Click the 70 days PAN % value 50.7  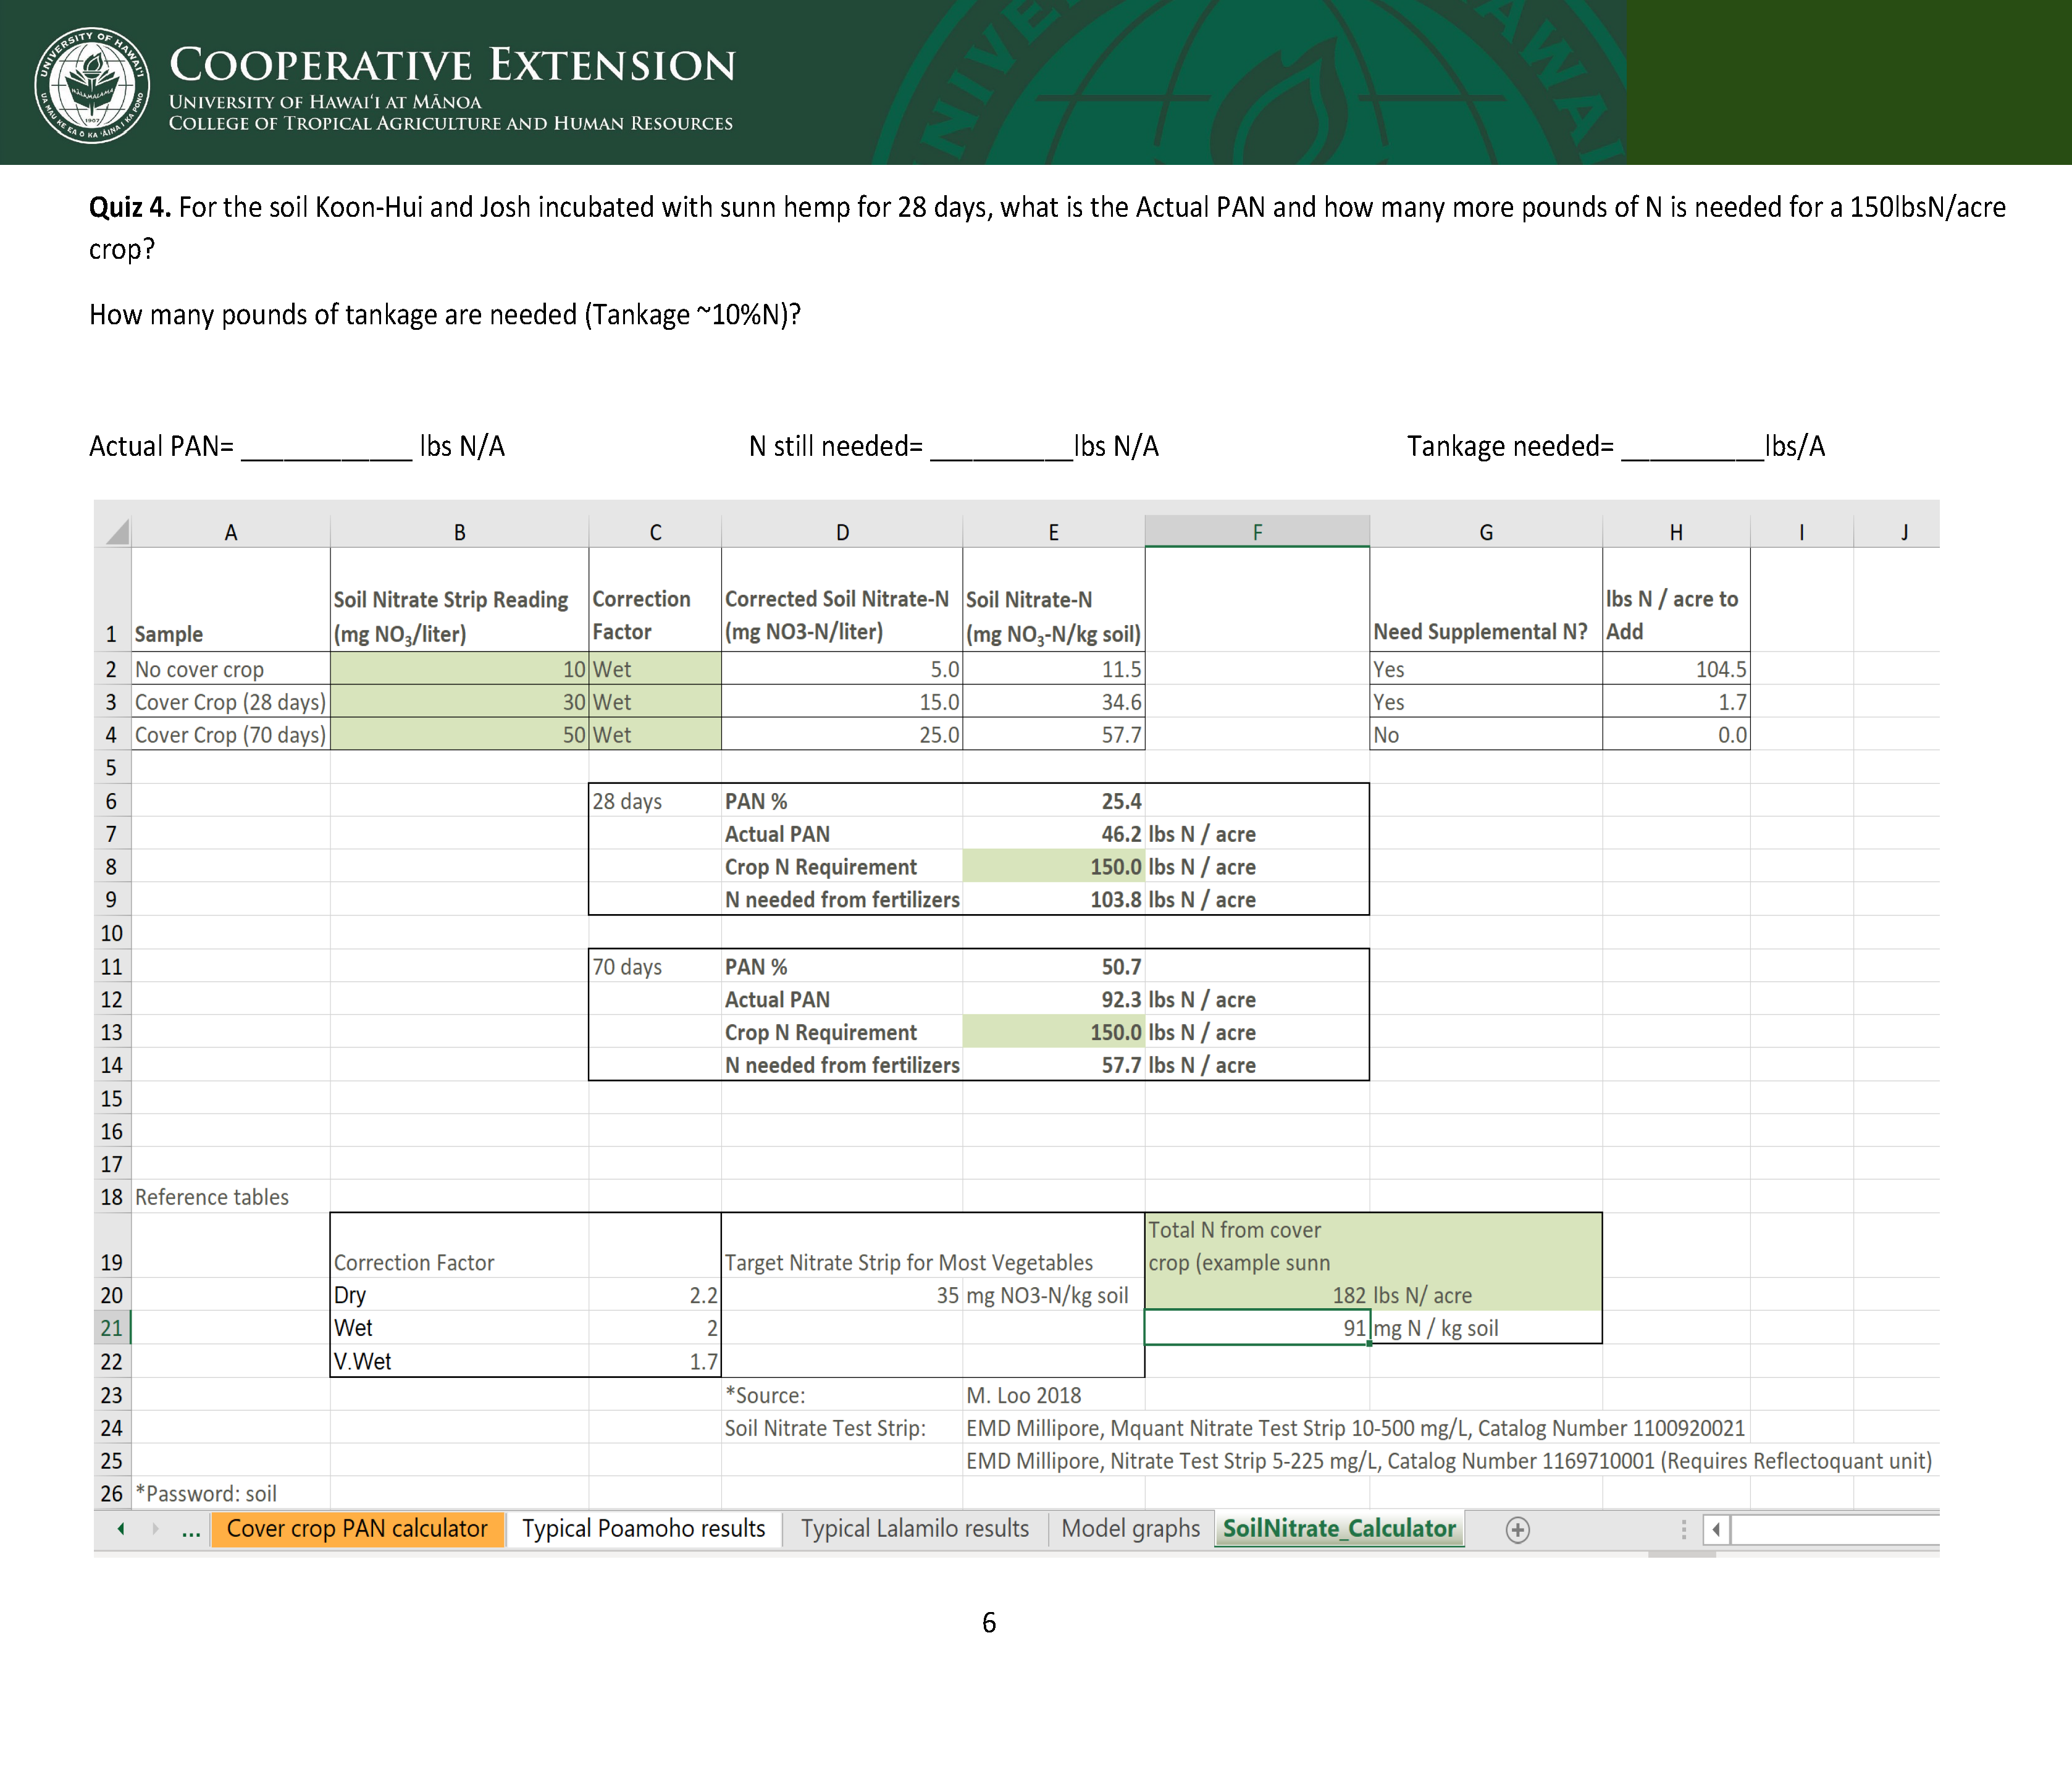point(1053,967)
